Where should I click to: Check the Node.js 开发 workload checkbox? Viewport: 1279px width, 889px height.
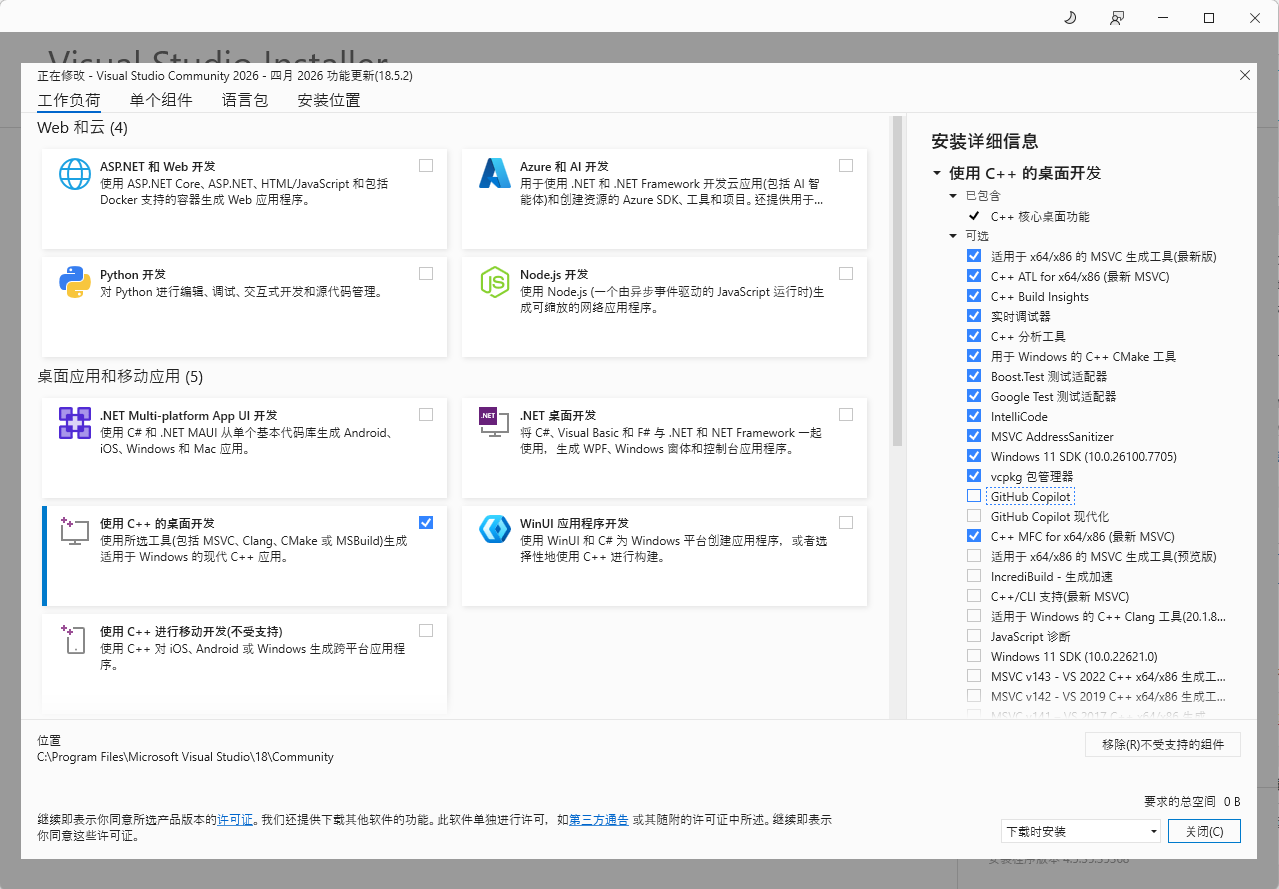[x=846, y=273]
